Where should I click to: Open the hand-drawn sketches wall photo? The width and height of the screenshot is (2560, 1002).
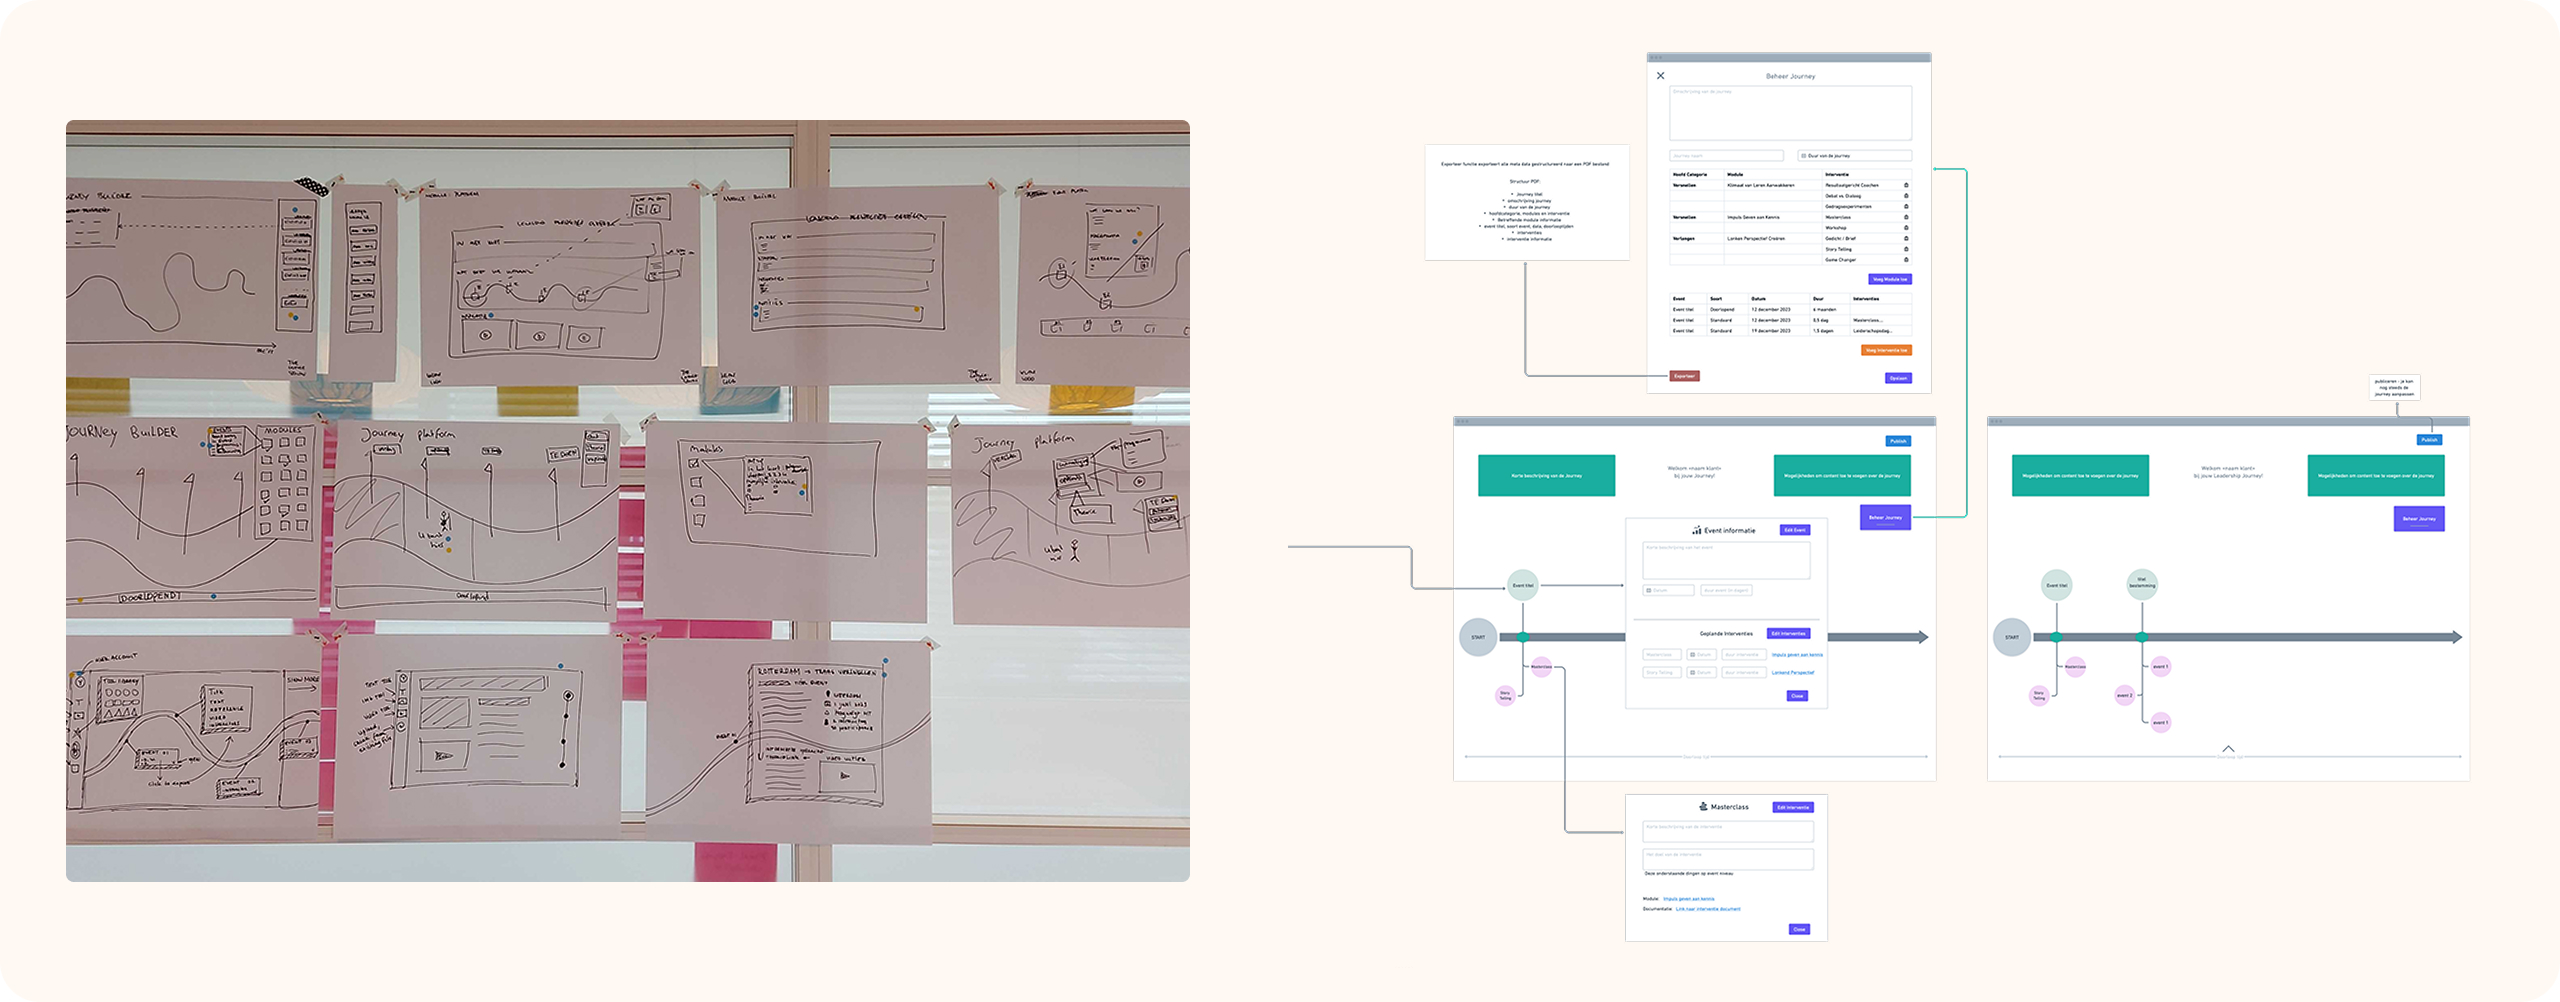point(628,501)
